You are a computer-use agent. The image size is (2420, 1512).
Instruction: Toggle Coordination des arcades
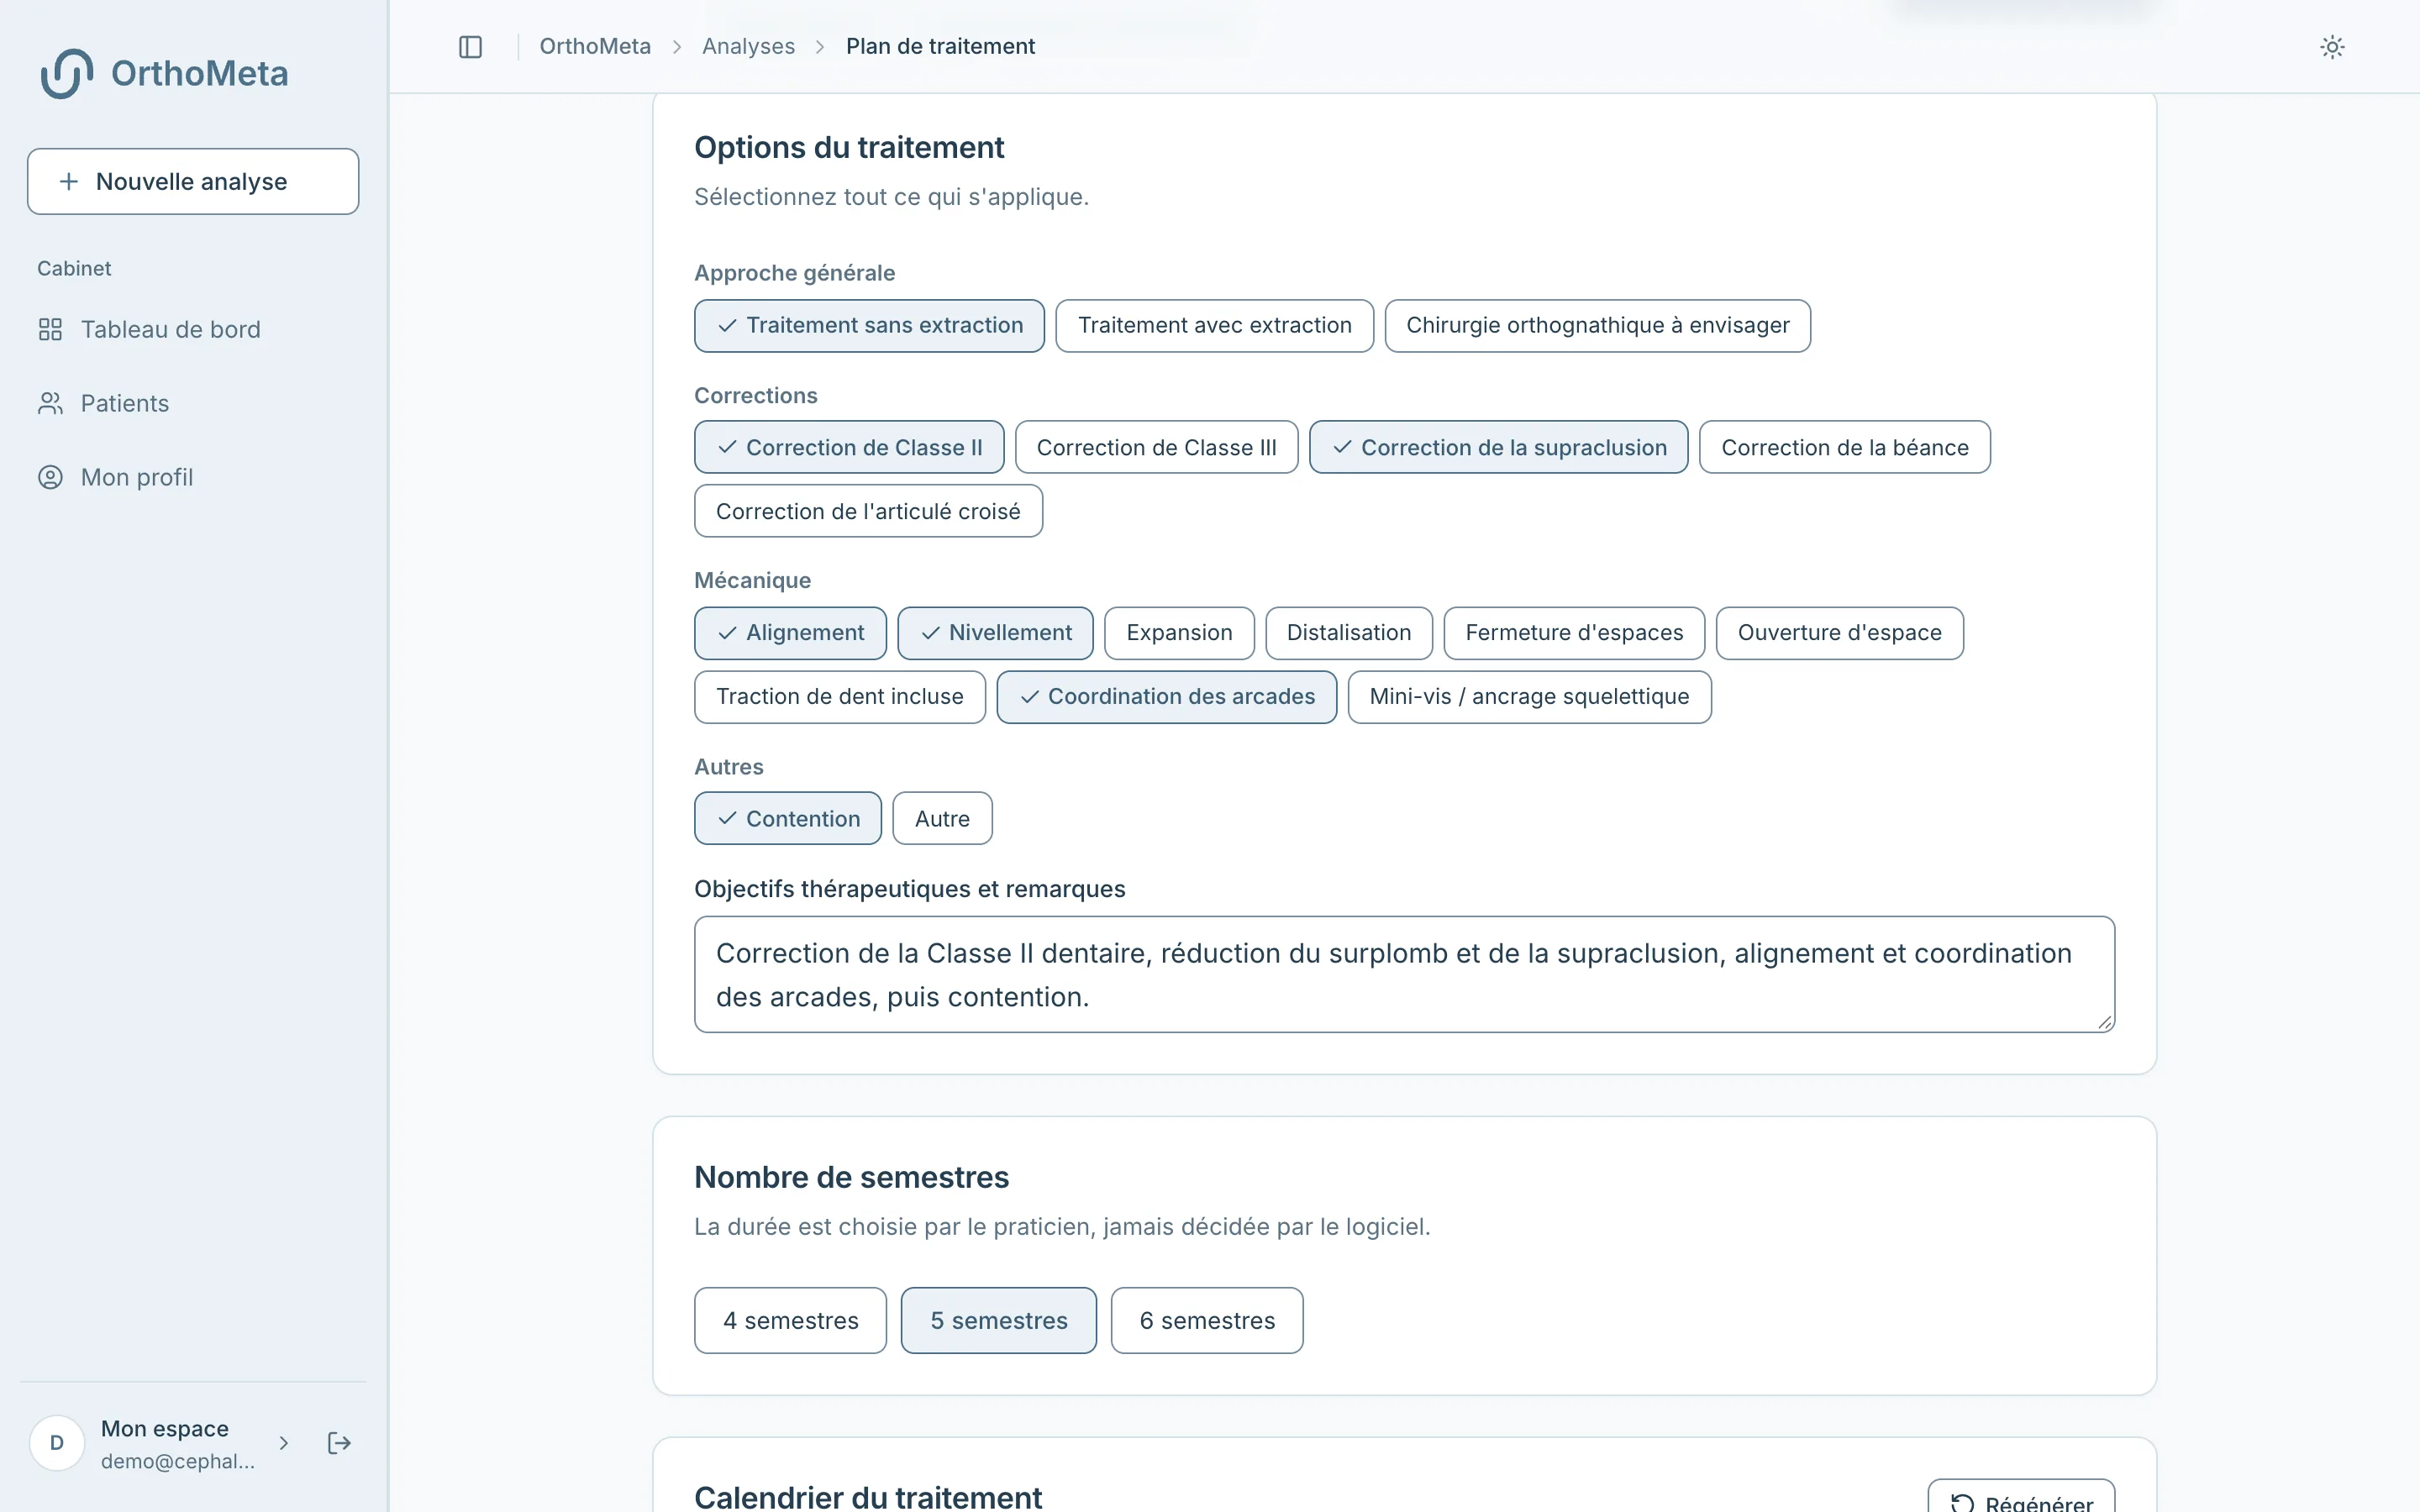click(1166, 697)
